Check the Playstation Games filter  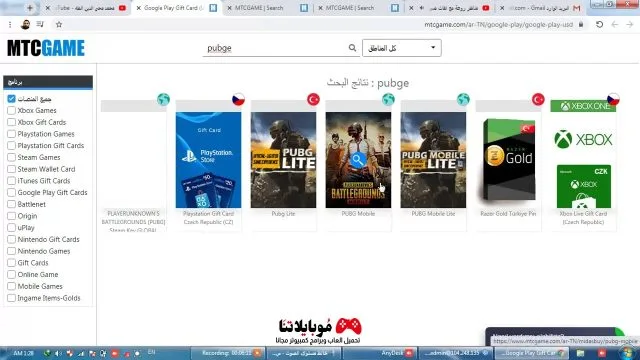[11, 134]
